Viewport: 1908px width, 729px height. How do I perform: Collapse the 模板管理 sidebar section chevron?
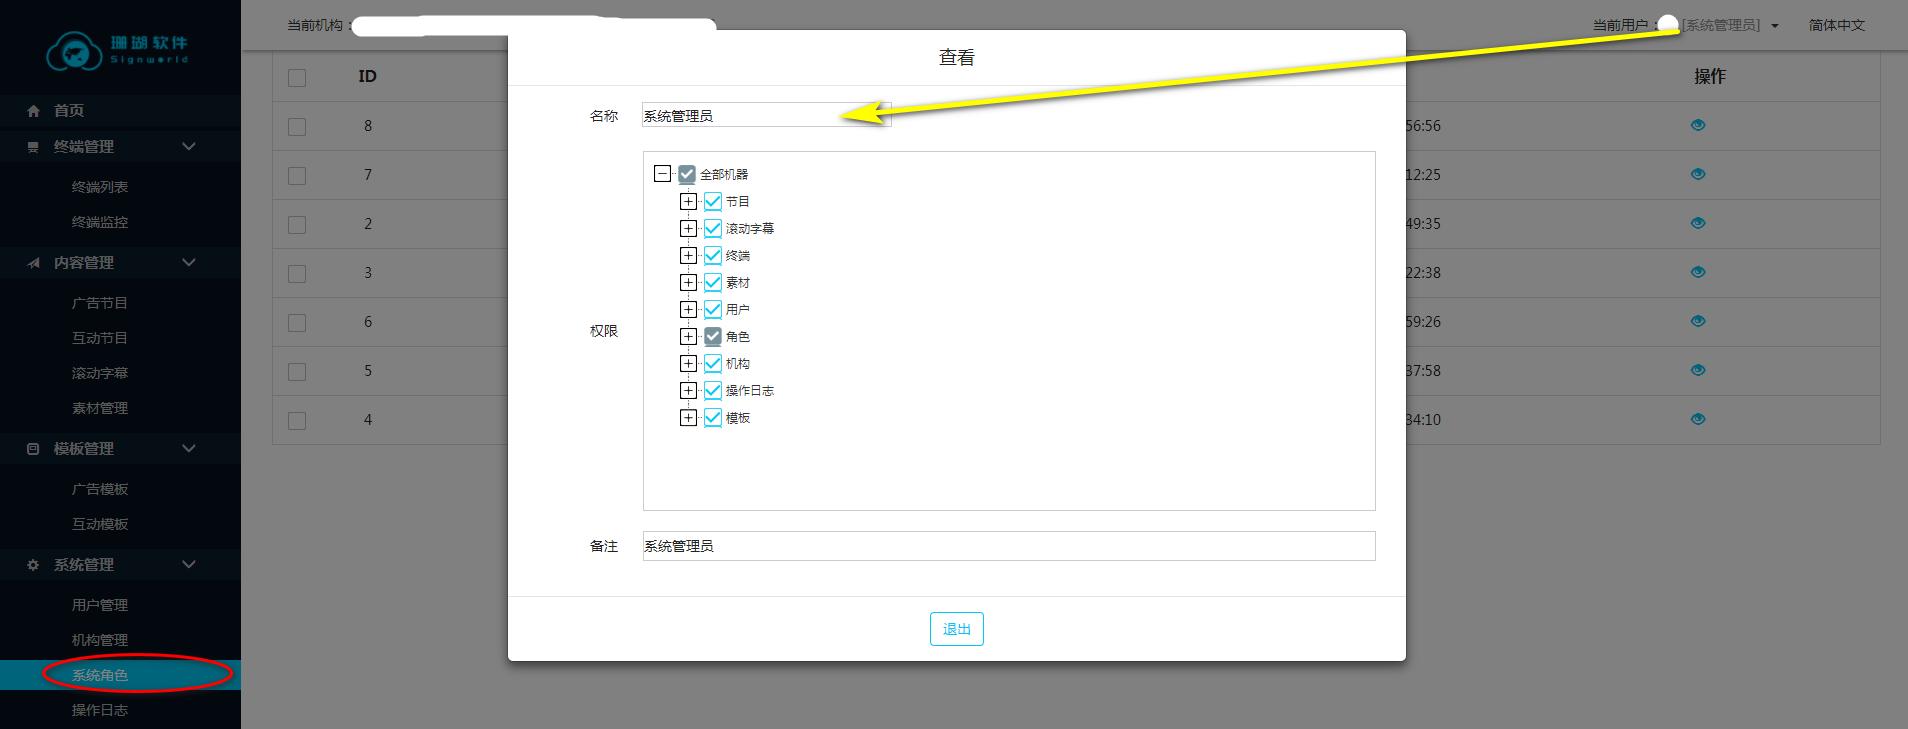(x=189, y=448)
